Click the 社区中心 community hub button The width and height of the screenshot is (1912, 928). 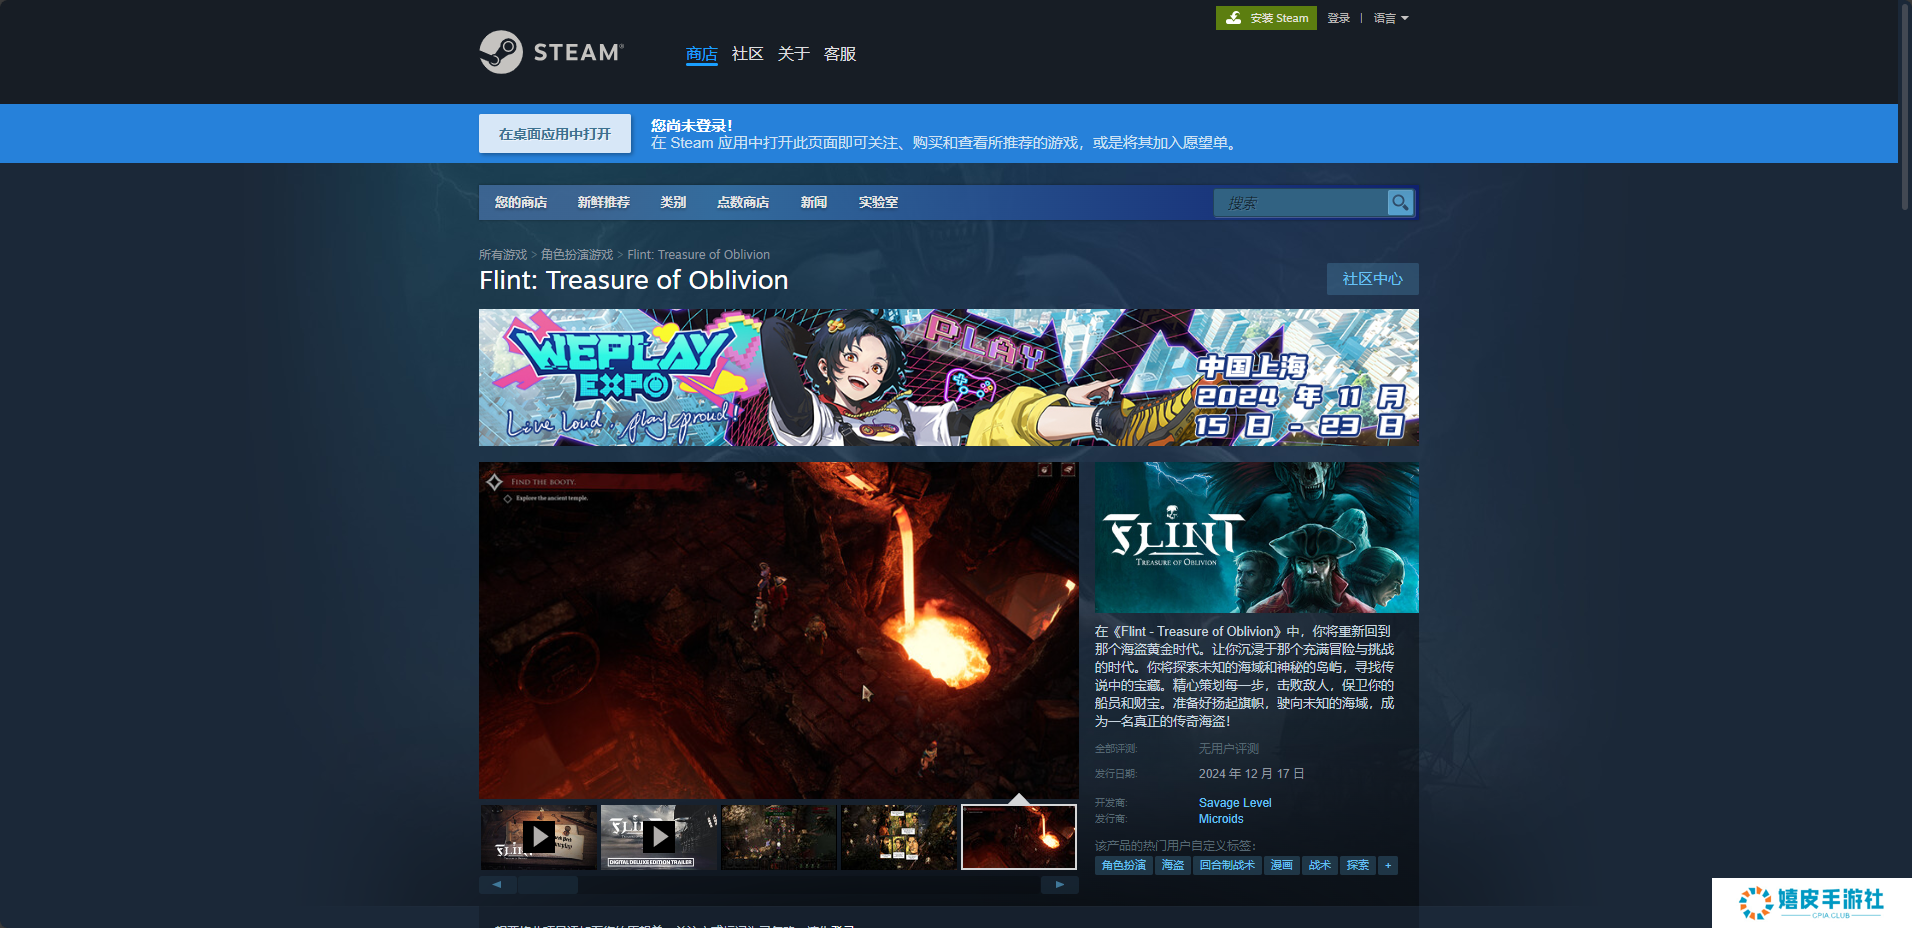(x=1372, y=279)
